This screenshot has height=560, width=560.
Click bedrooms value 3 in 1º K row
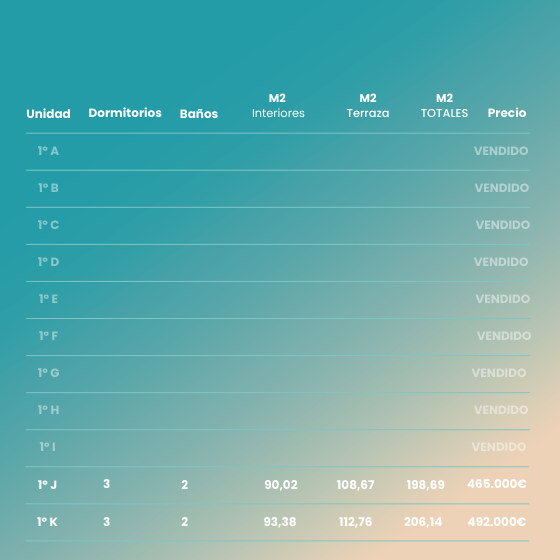[x=106, y=522]
